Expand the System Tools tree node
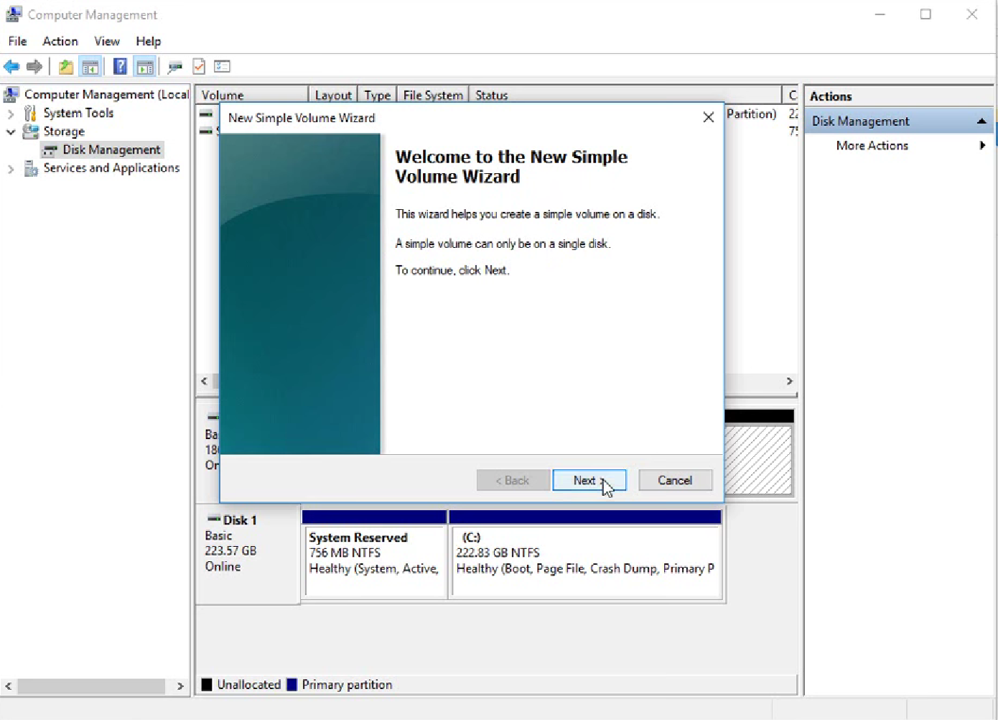This screenshot has width=998, height=720. pyautogui.click(x=10, y=114)
